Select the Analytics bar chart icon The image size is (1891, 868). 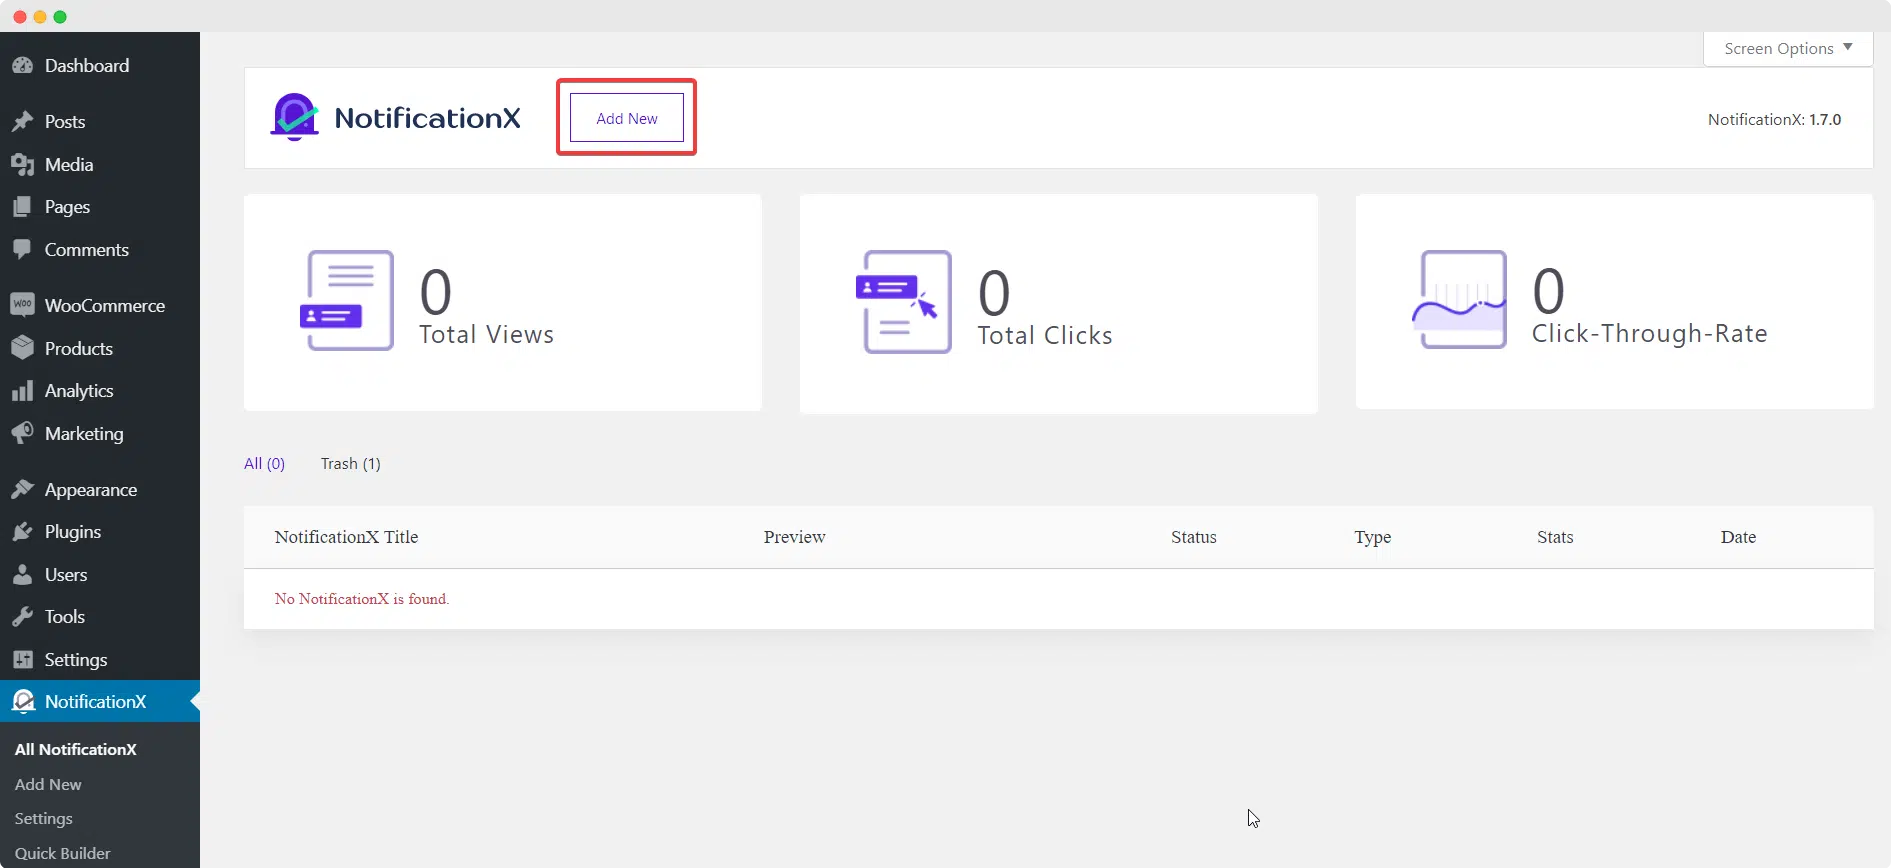pyautogui.click(x=22, y=391)
